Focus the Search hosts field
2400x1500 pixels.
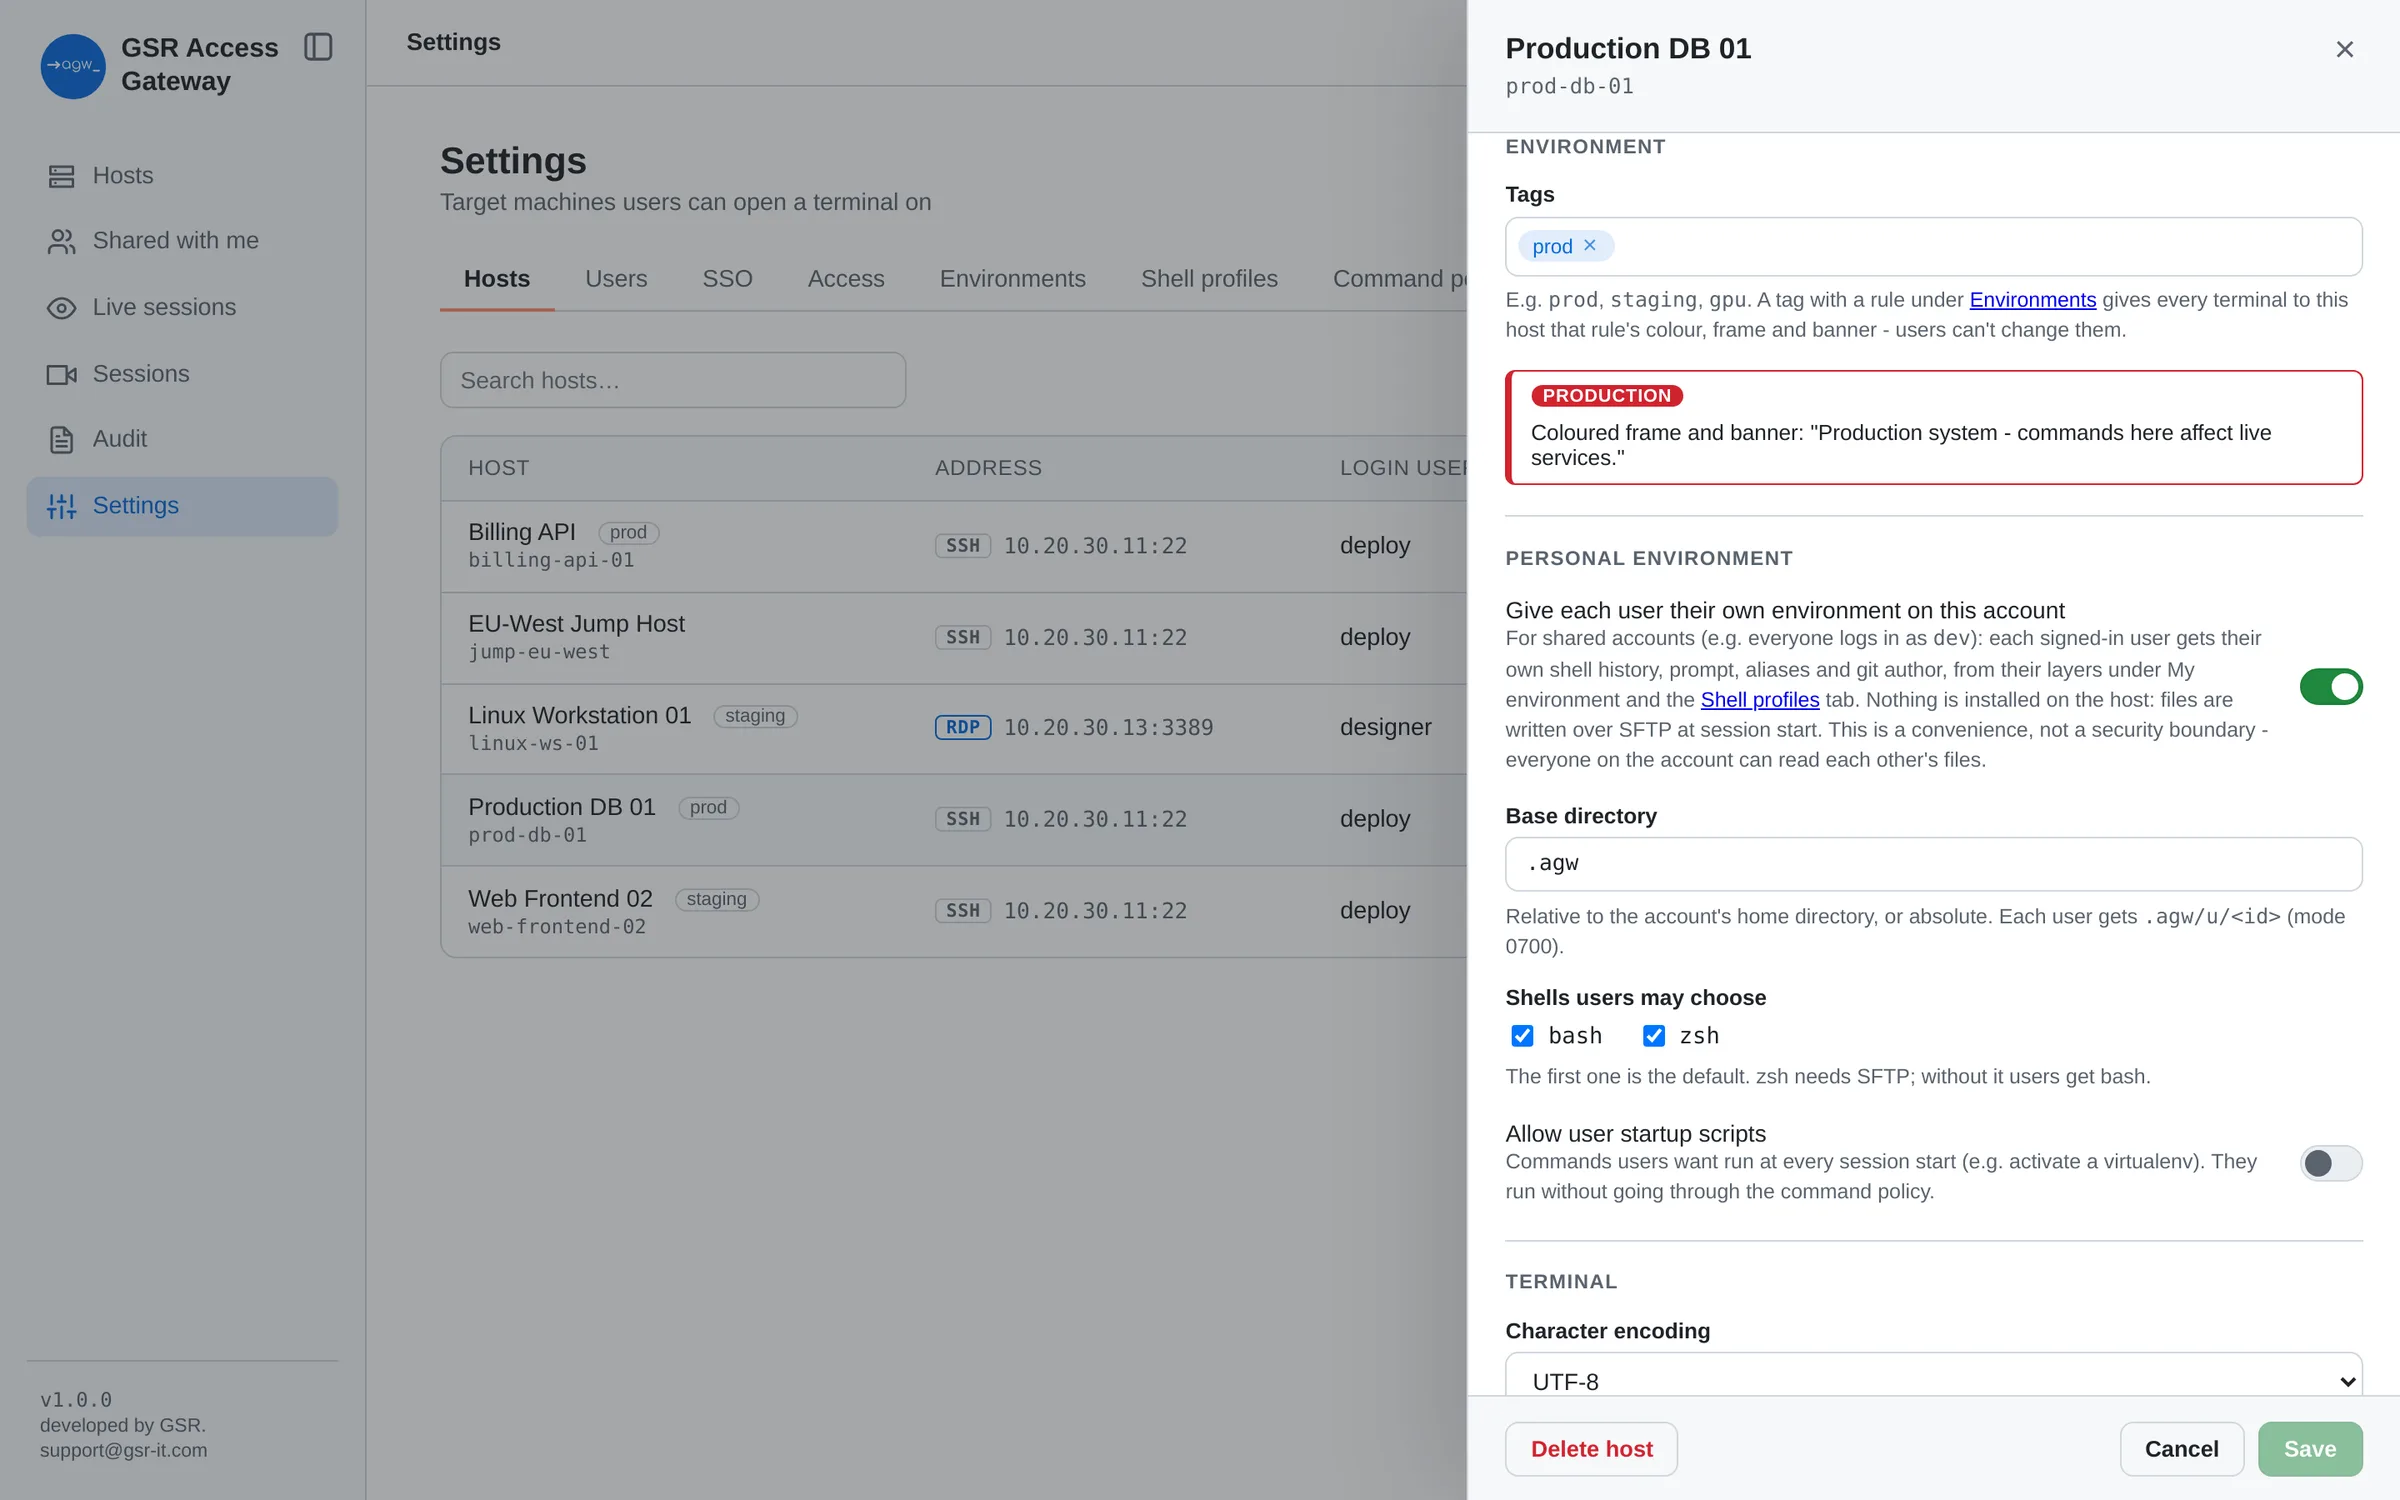(673, 380)
